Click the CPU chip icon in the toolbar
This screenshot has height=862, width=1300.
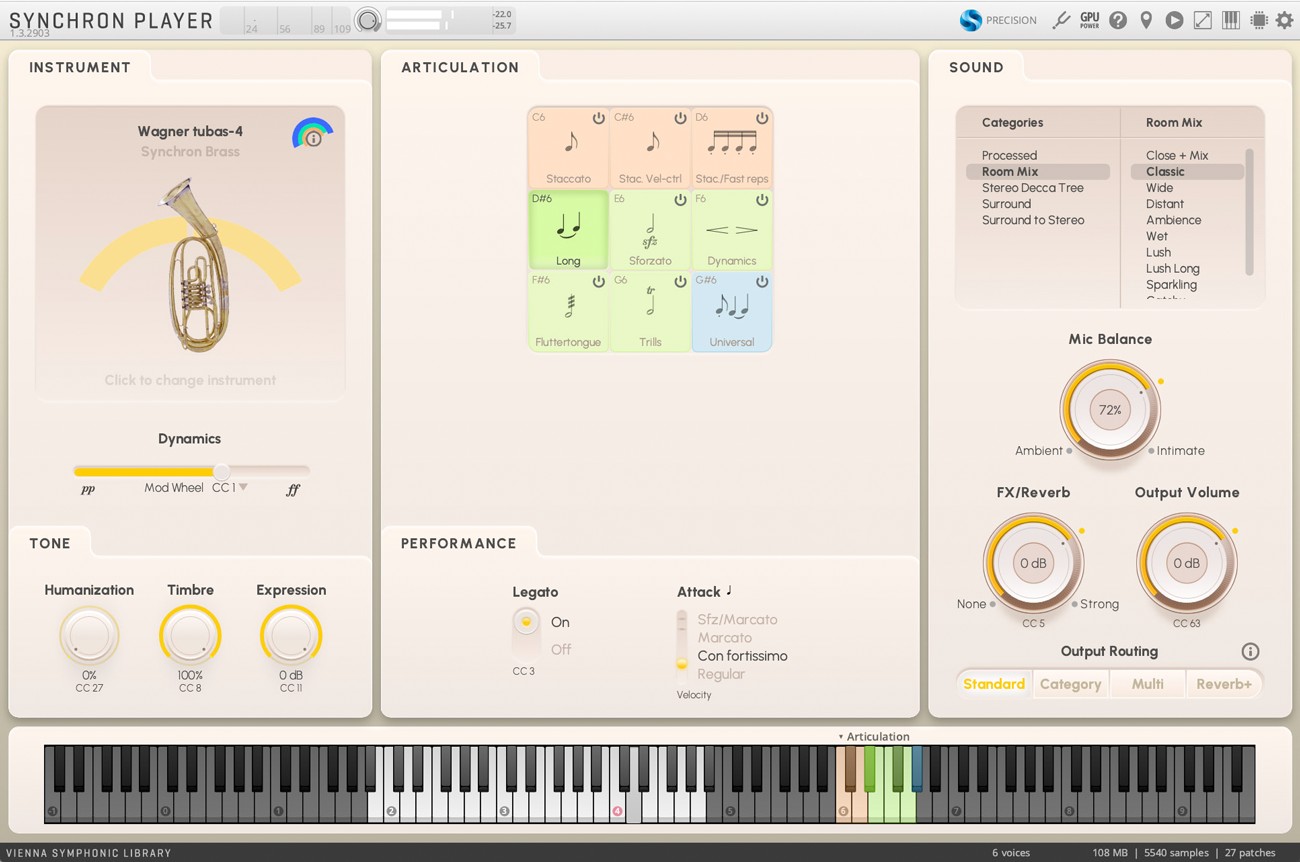tap(1257, 19)
